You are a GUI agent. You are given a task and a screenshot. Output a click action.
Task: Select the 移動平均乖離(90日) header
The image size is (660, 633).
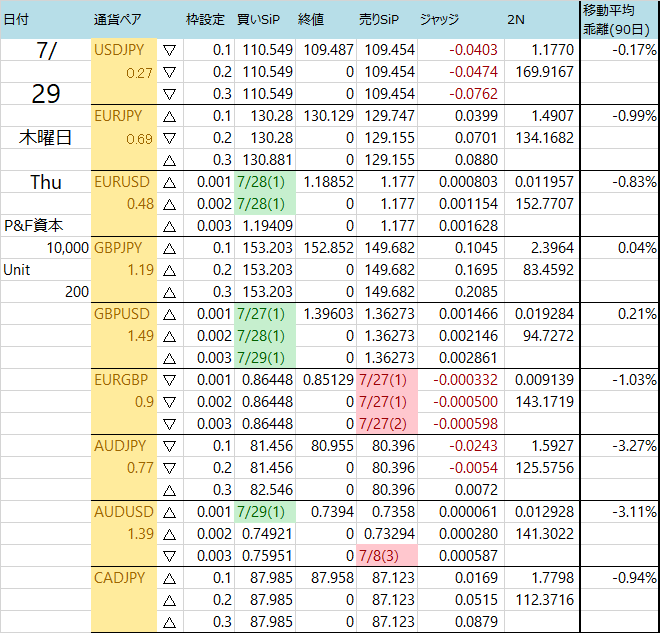[x=616, y=19]
